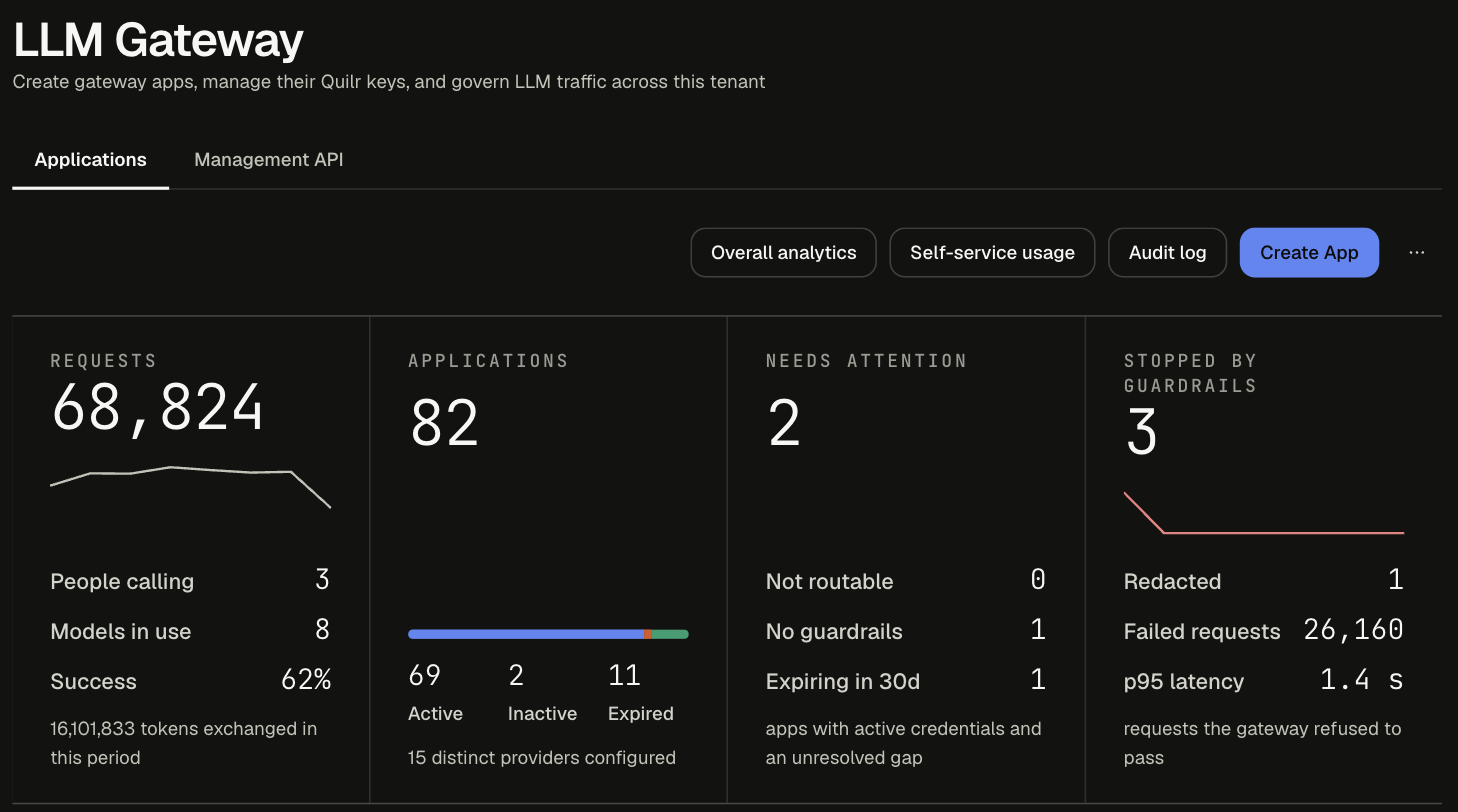Click the apps with active credentials note
This screenshot has width=1458, height=812.
[904, 743]
